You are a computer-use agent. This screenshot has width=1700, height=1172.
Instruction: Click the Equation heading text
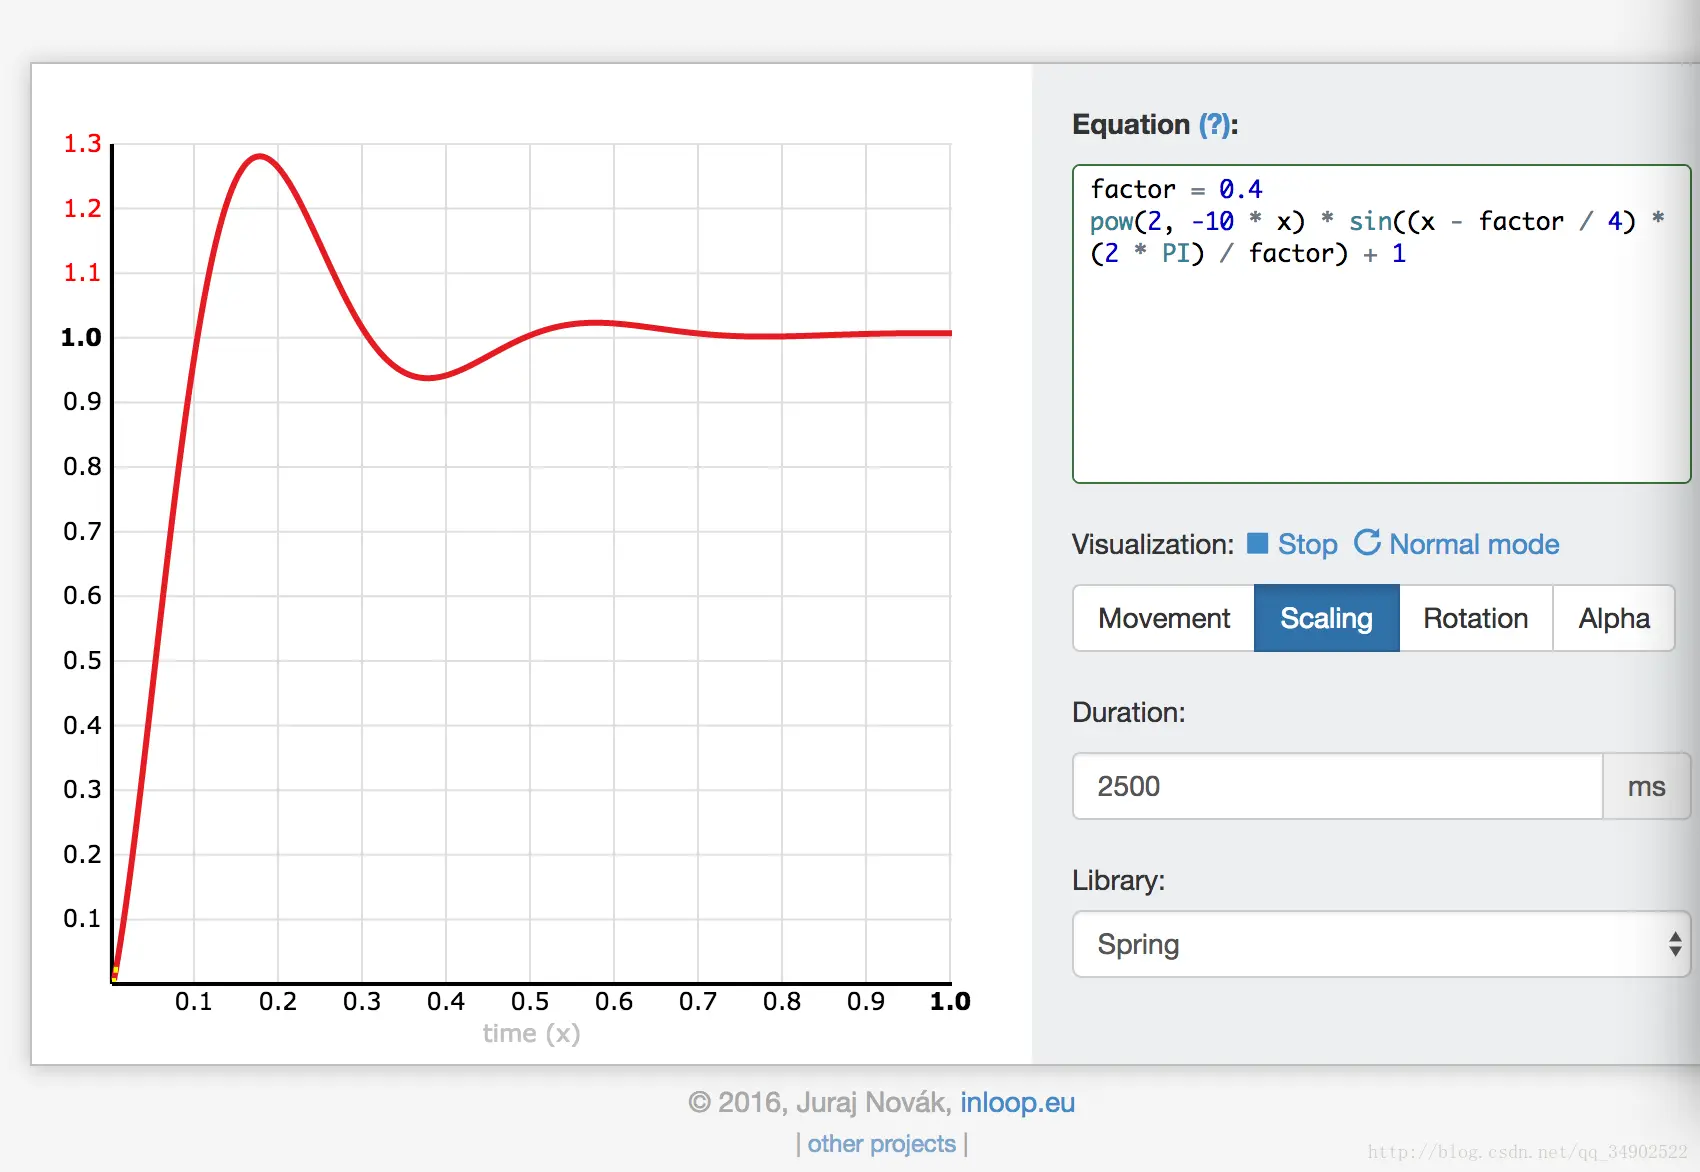[1131, 125]
